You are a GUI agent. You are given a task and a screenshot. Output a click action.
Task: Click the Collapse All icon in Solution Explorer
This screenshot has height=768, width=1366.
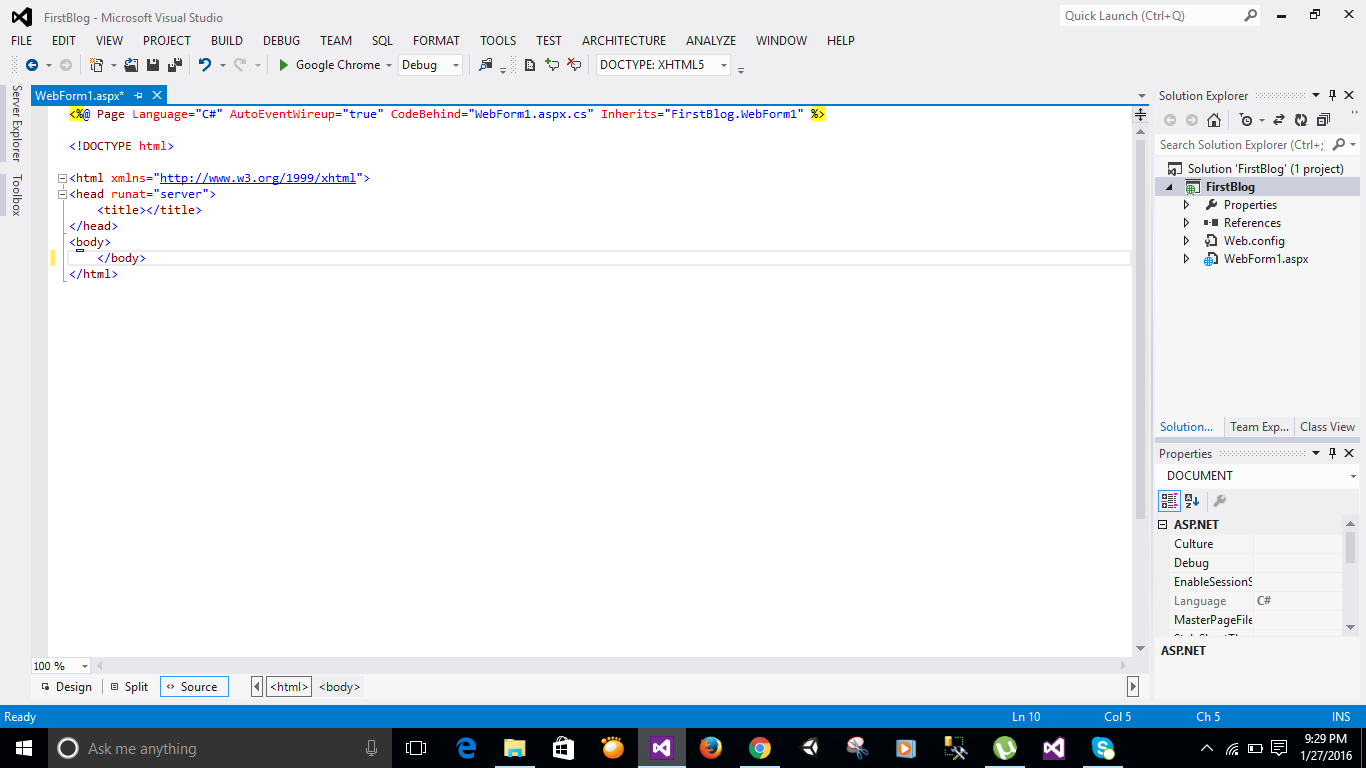click(x=1324, y=120)
